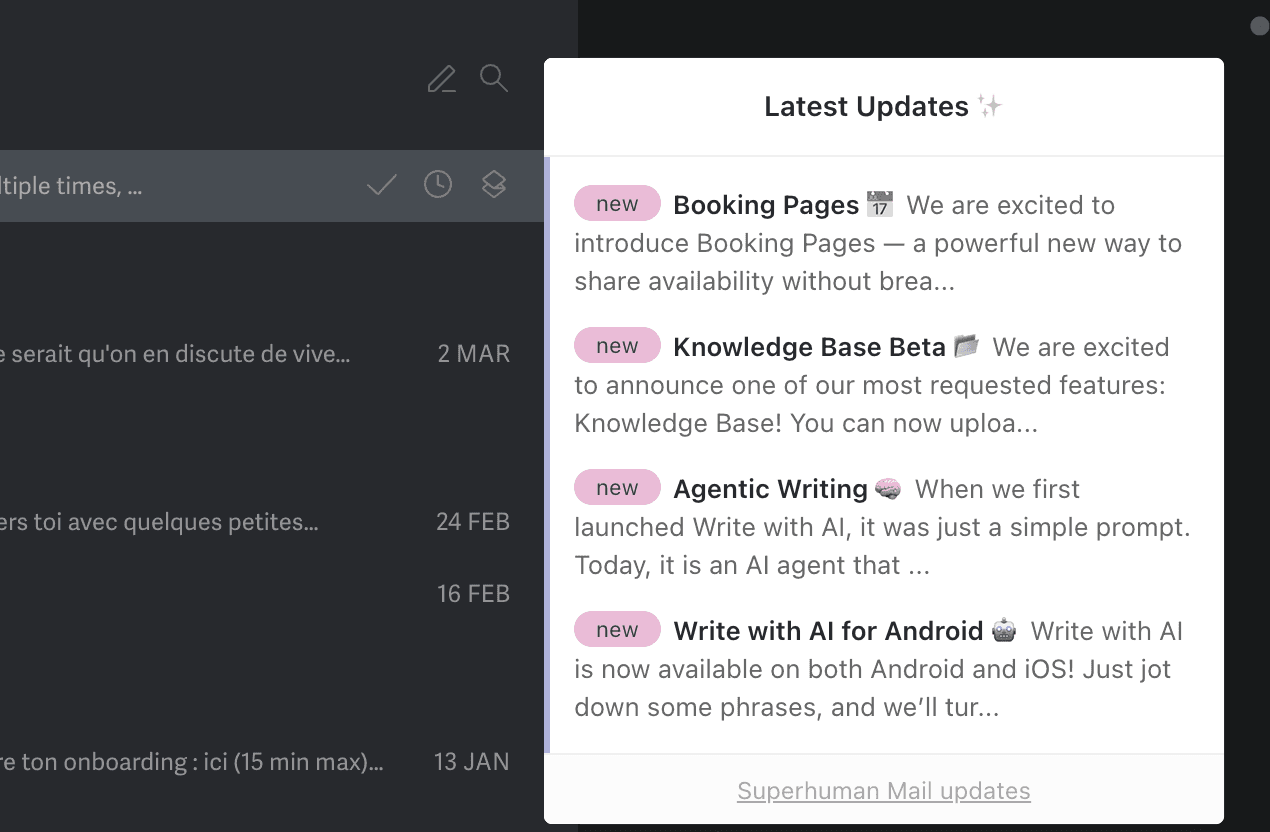Open search using the magnifier icon
Viewport: 1270px width, 832px height.
pyautogui.click(x=493, y=78)
